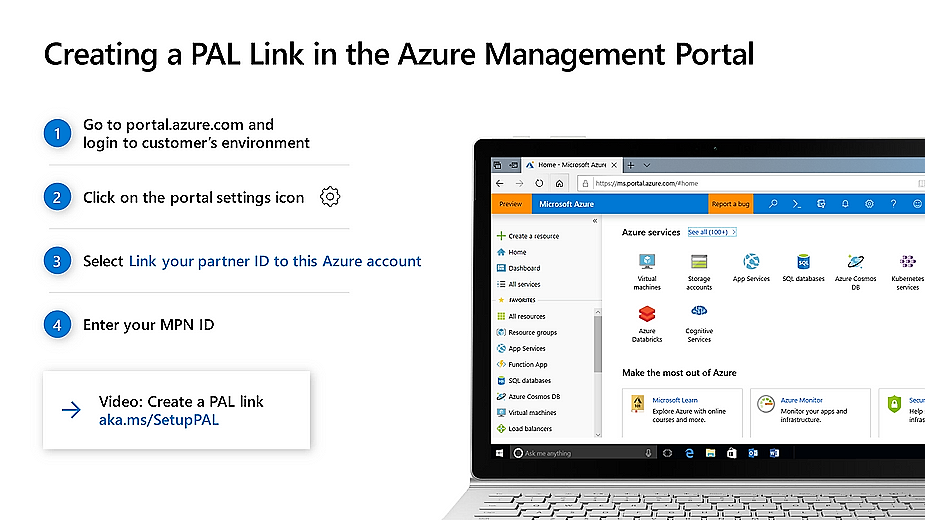This screenshot has width=925, height=520.
Task: Click the browser address bar
Action: (749, 184)
